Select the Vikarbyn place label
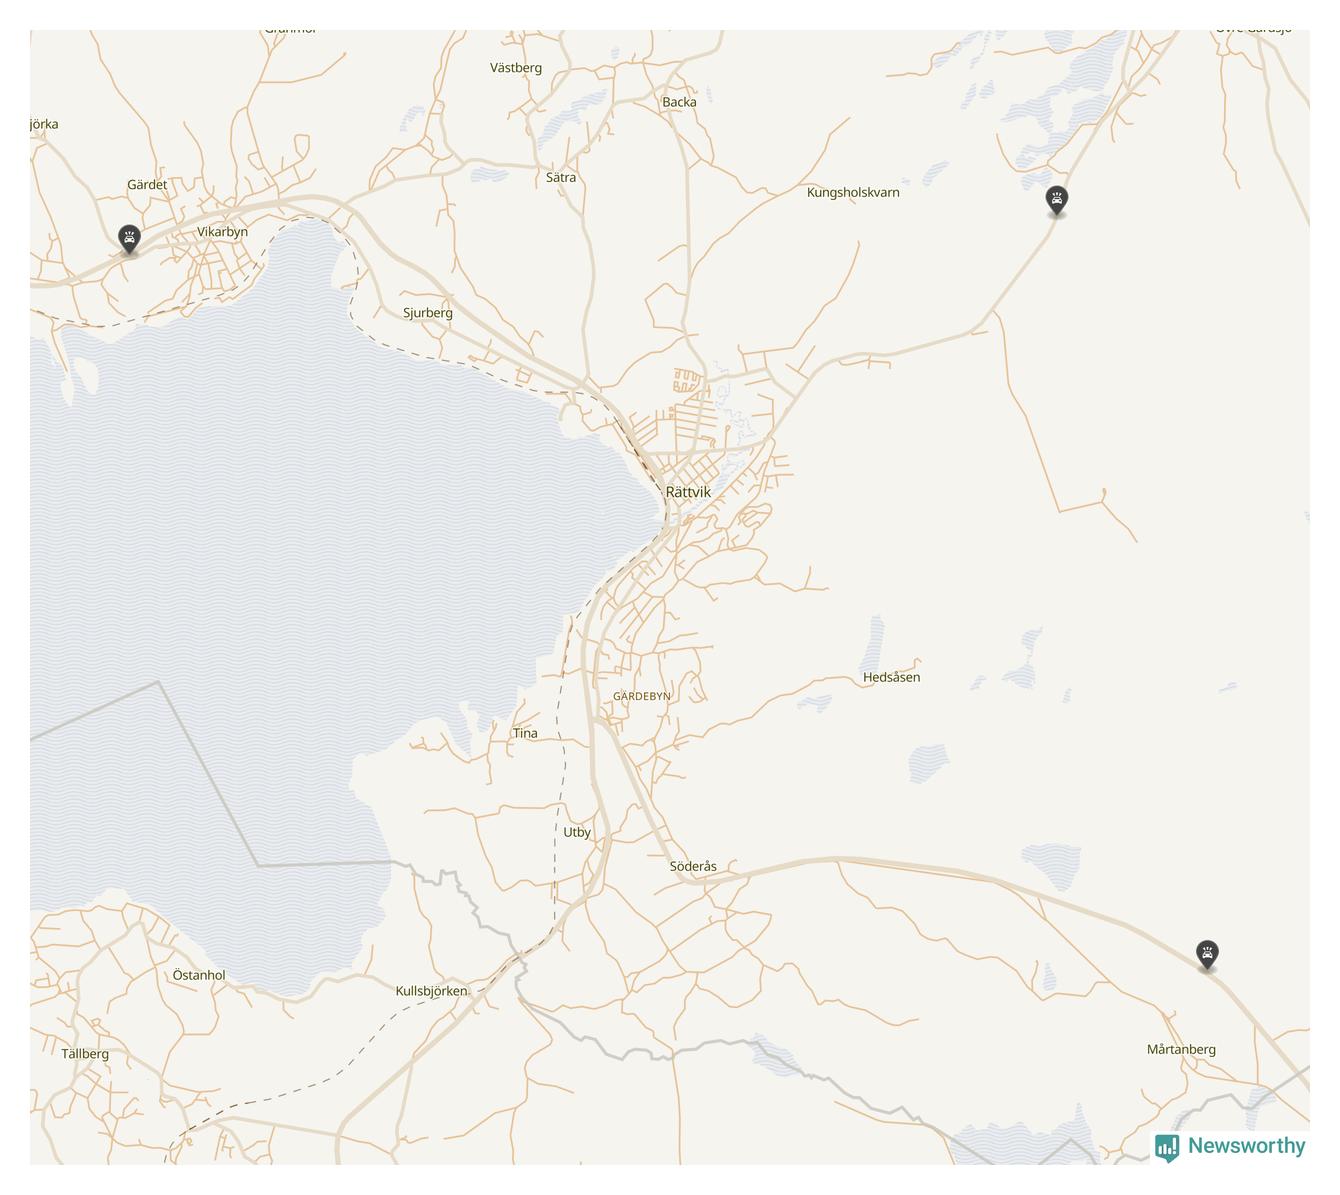Image resolution: width=1340 pixels, height=1195 pixels. click(222, 232)
